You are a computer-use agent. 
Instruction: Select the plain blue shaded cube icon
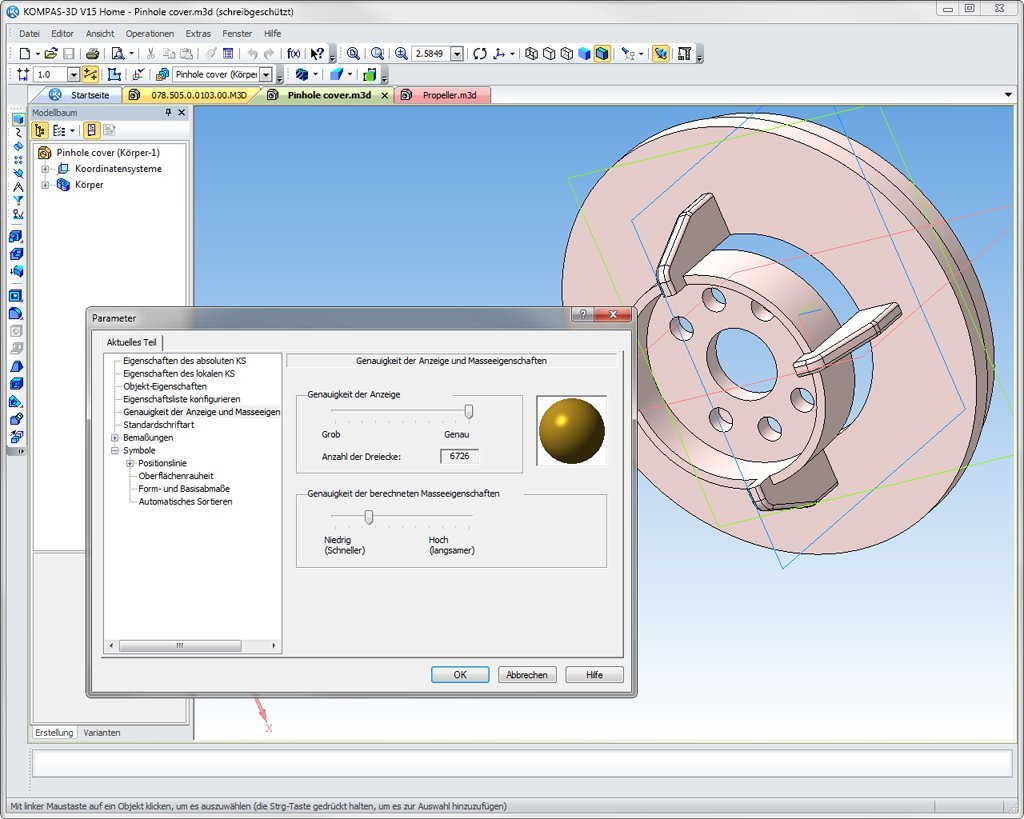click(584, 54)
